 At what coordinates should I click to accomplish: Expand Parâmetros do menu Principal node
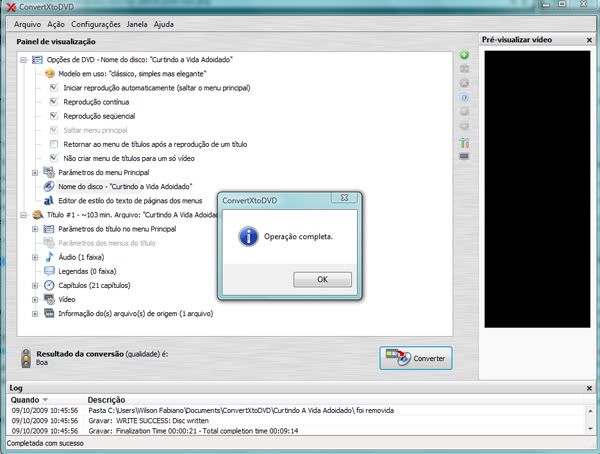pyautogui.click(x=35, y=173)
